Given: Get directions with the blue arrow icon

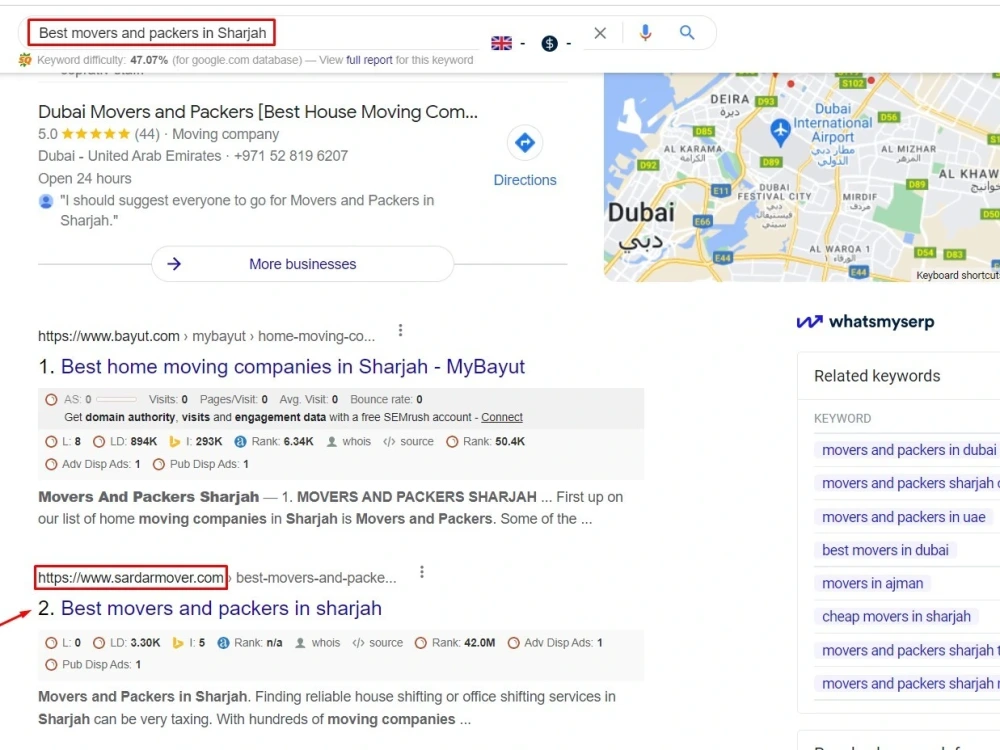Looking at the screenshot, I should pyautogui.click(x=525, y=142).
